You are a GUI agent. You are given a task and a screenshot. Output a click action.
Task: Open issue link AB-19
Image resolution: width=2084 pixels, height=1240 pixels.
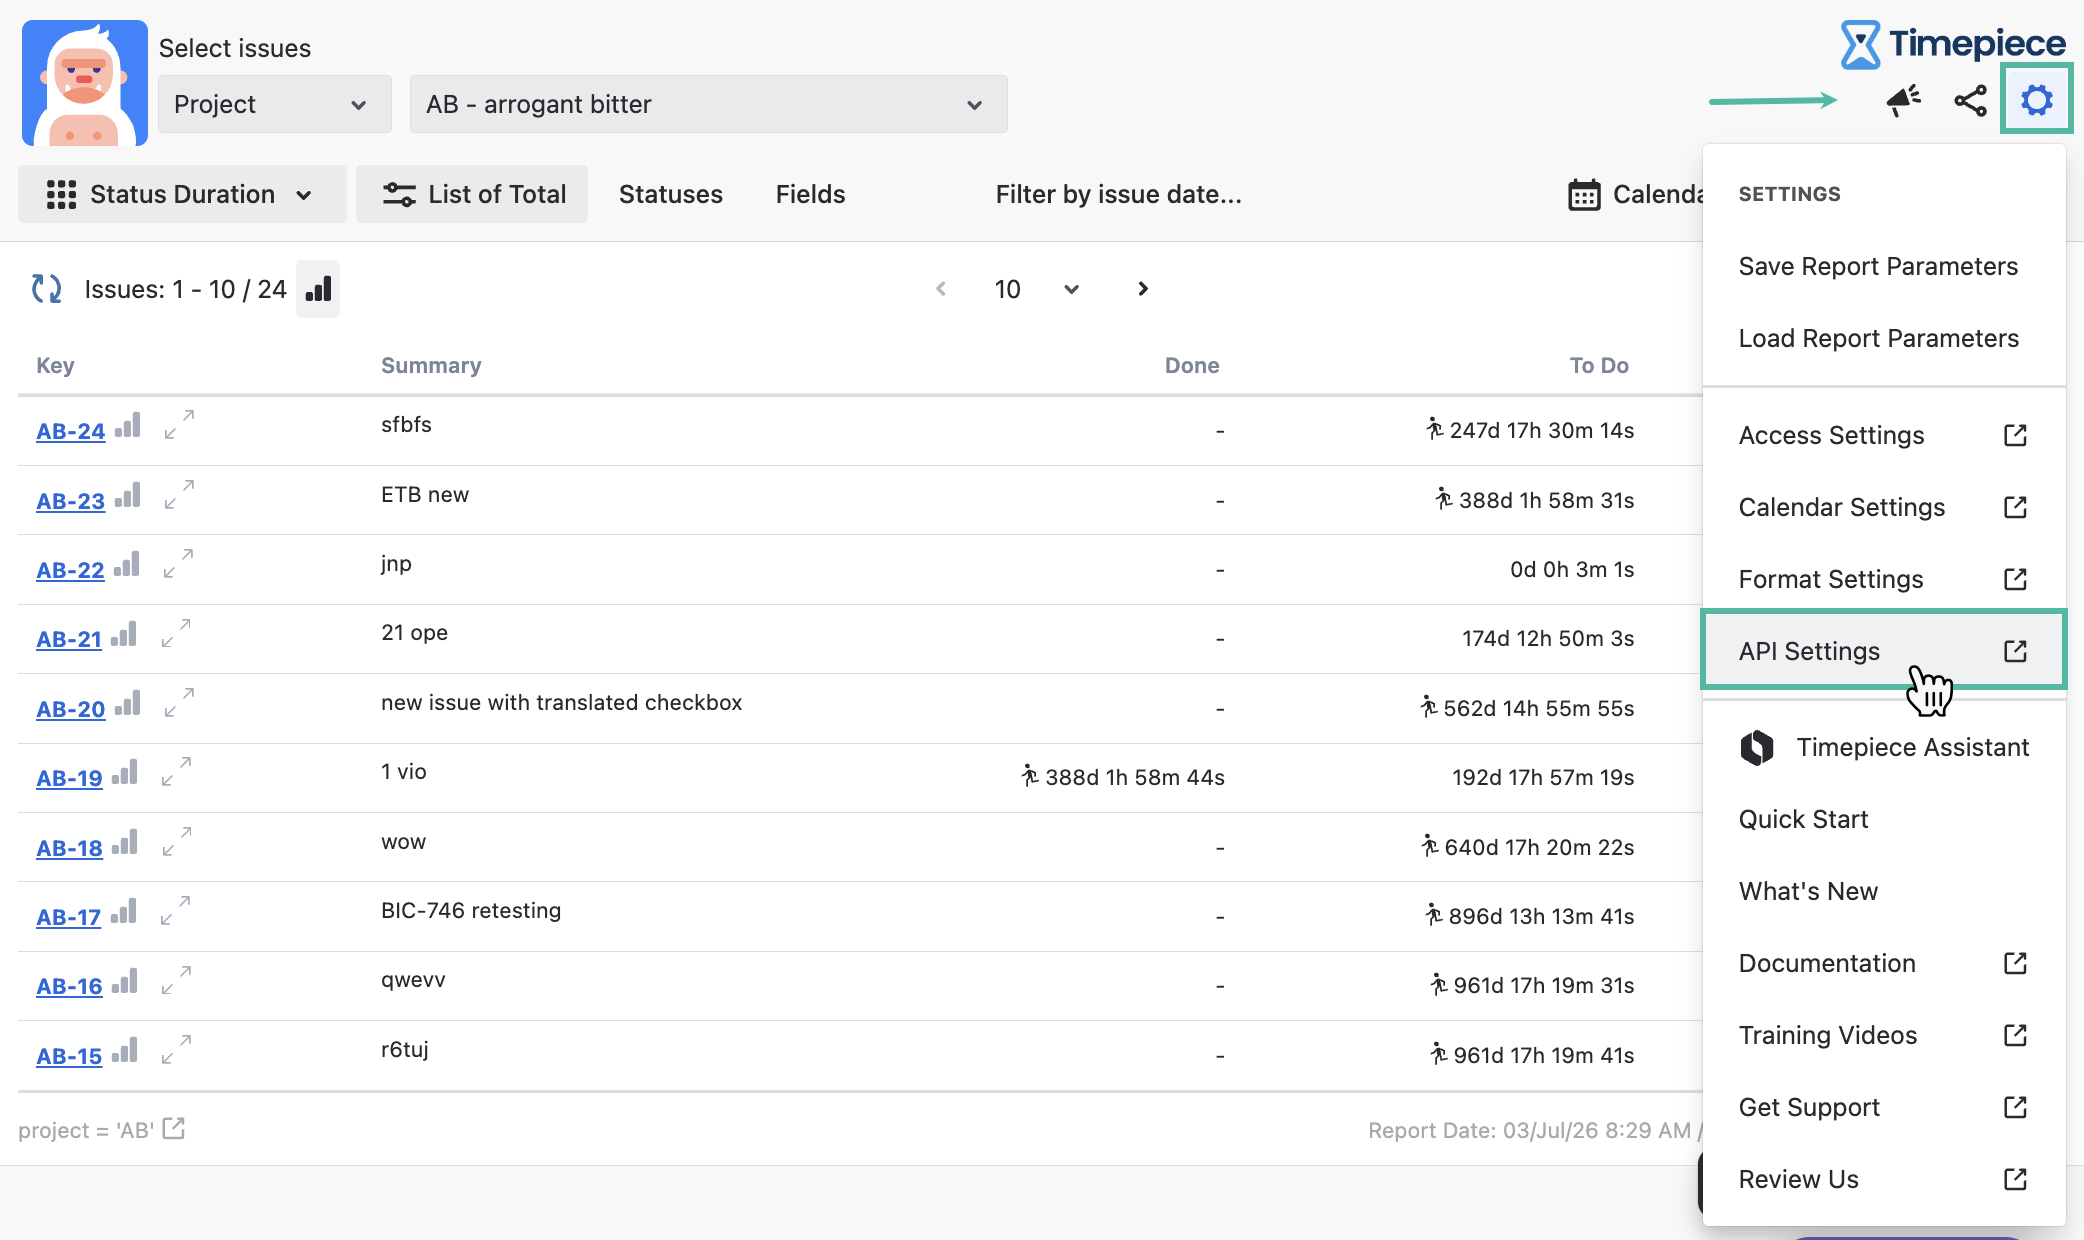point(69,778)
